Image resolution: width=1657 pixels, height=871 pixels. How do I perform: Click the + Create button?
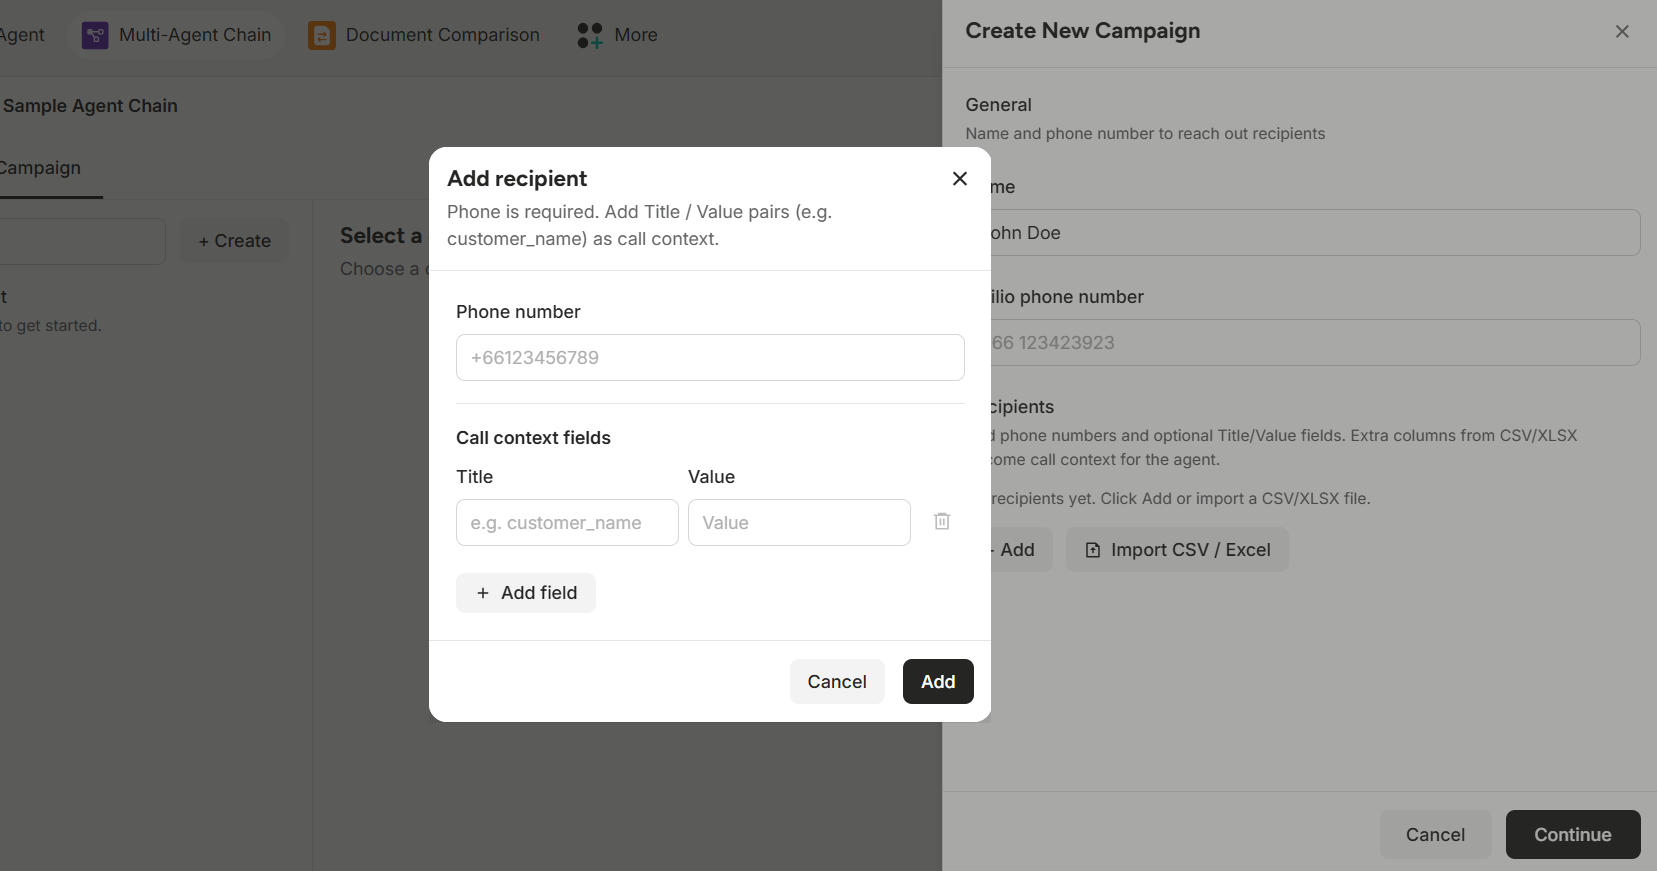235,241
